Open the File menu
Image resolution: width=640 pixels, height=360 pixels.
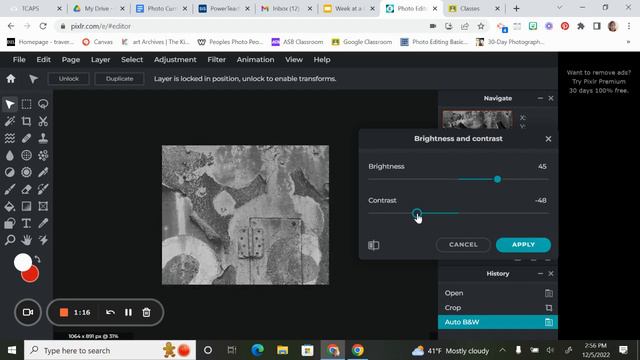tap(19, 60)
